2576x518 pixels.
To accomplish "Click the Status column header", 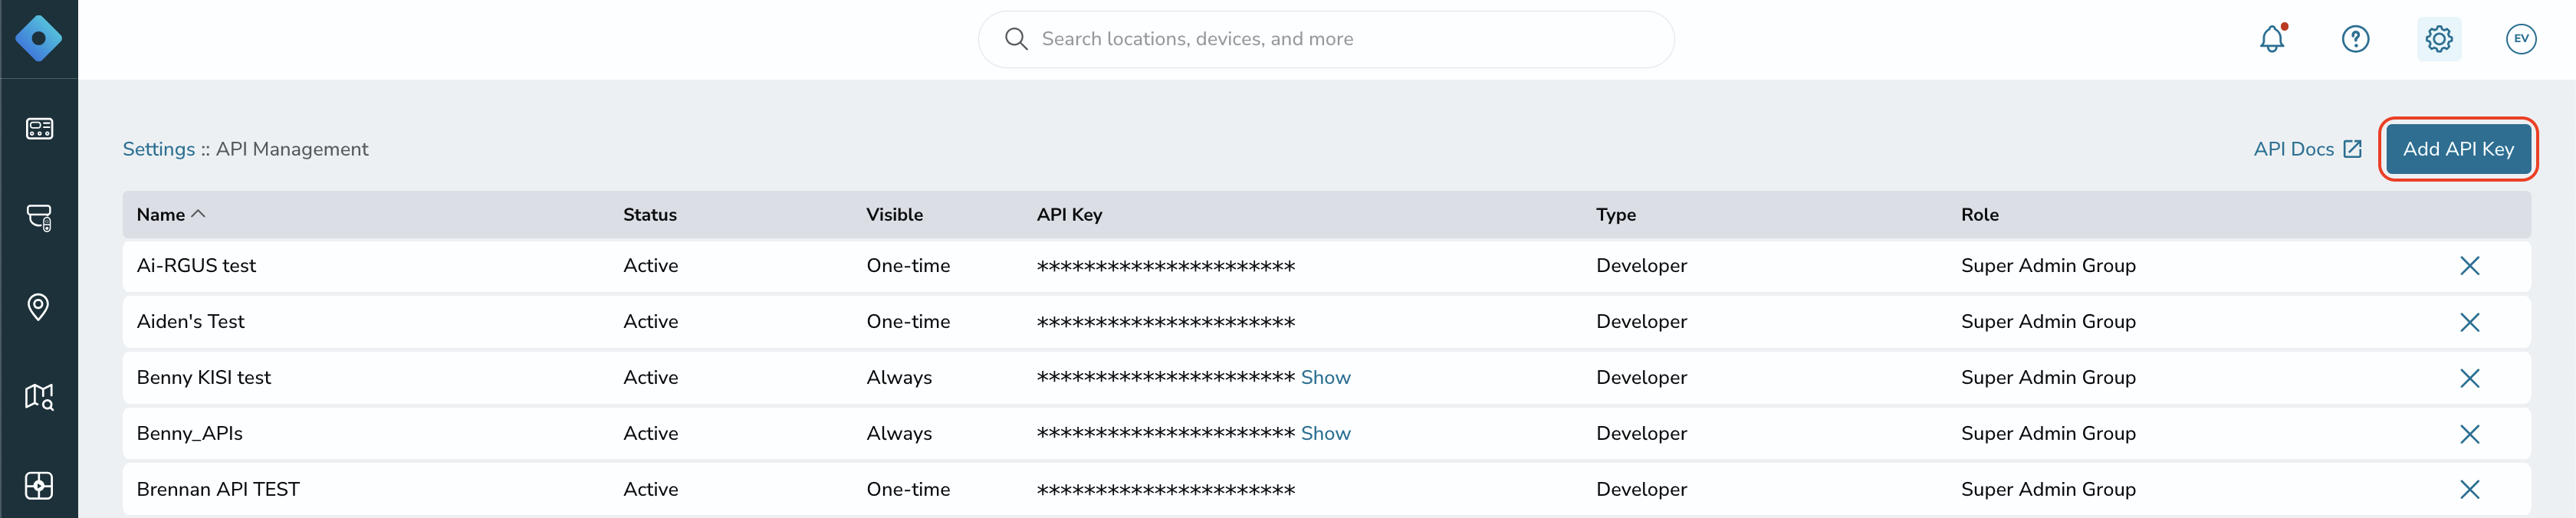I will [x=650, y=214].
